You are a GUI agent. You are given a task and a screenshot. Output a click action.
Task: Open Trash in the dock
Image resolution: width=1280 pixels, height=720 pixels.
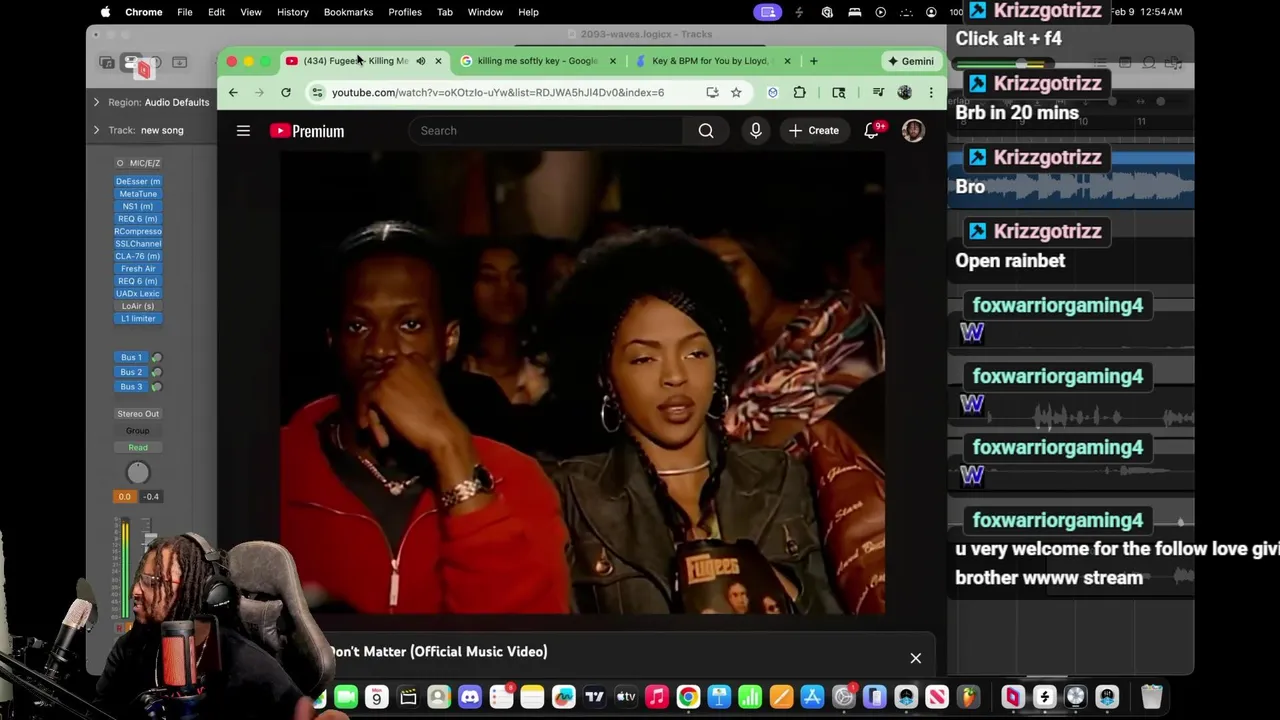(x=1152, y=697)
